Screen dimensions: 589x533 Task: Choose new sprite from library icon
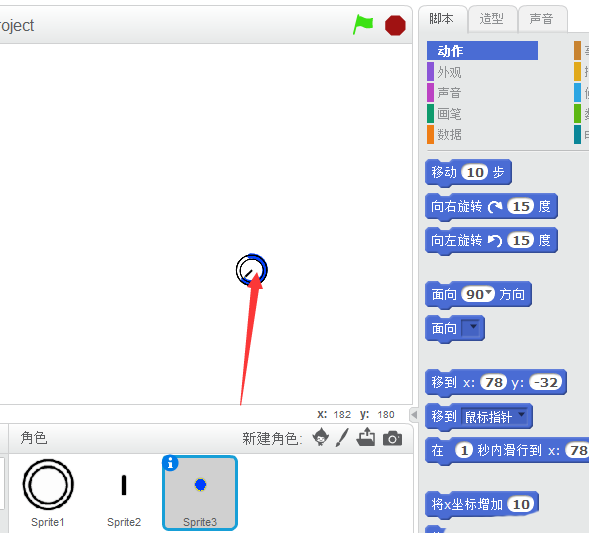[x=321, y=438]
